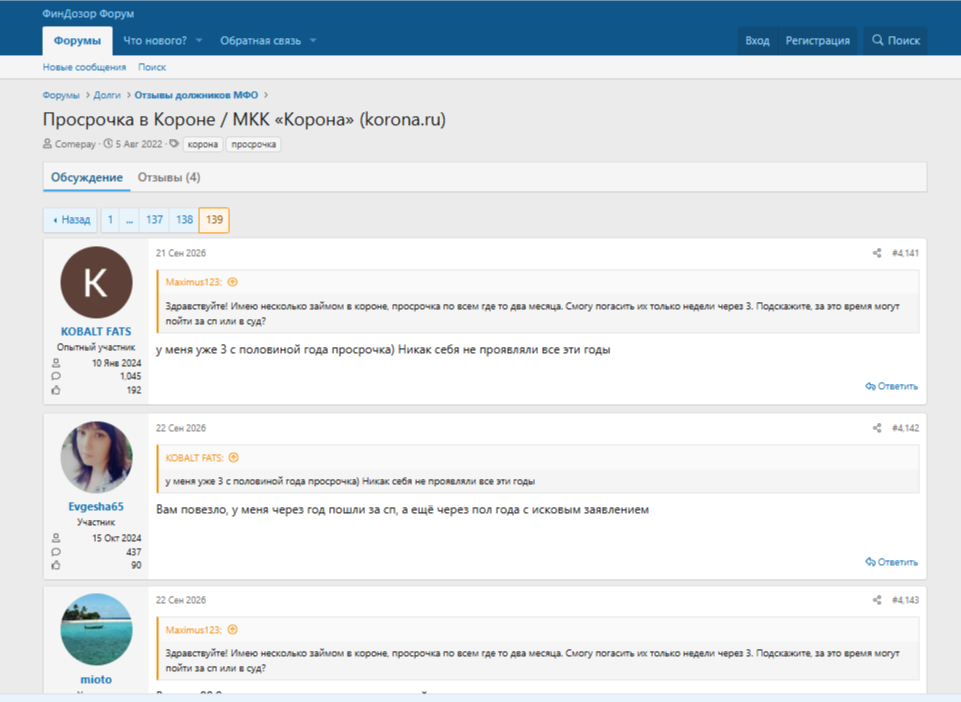961x702 pixels.
Task: Select the просрочка tag
Action: click(254, 145)
